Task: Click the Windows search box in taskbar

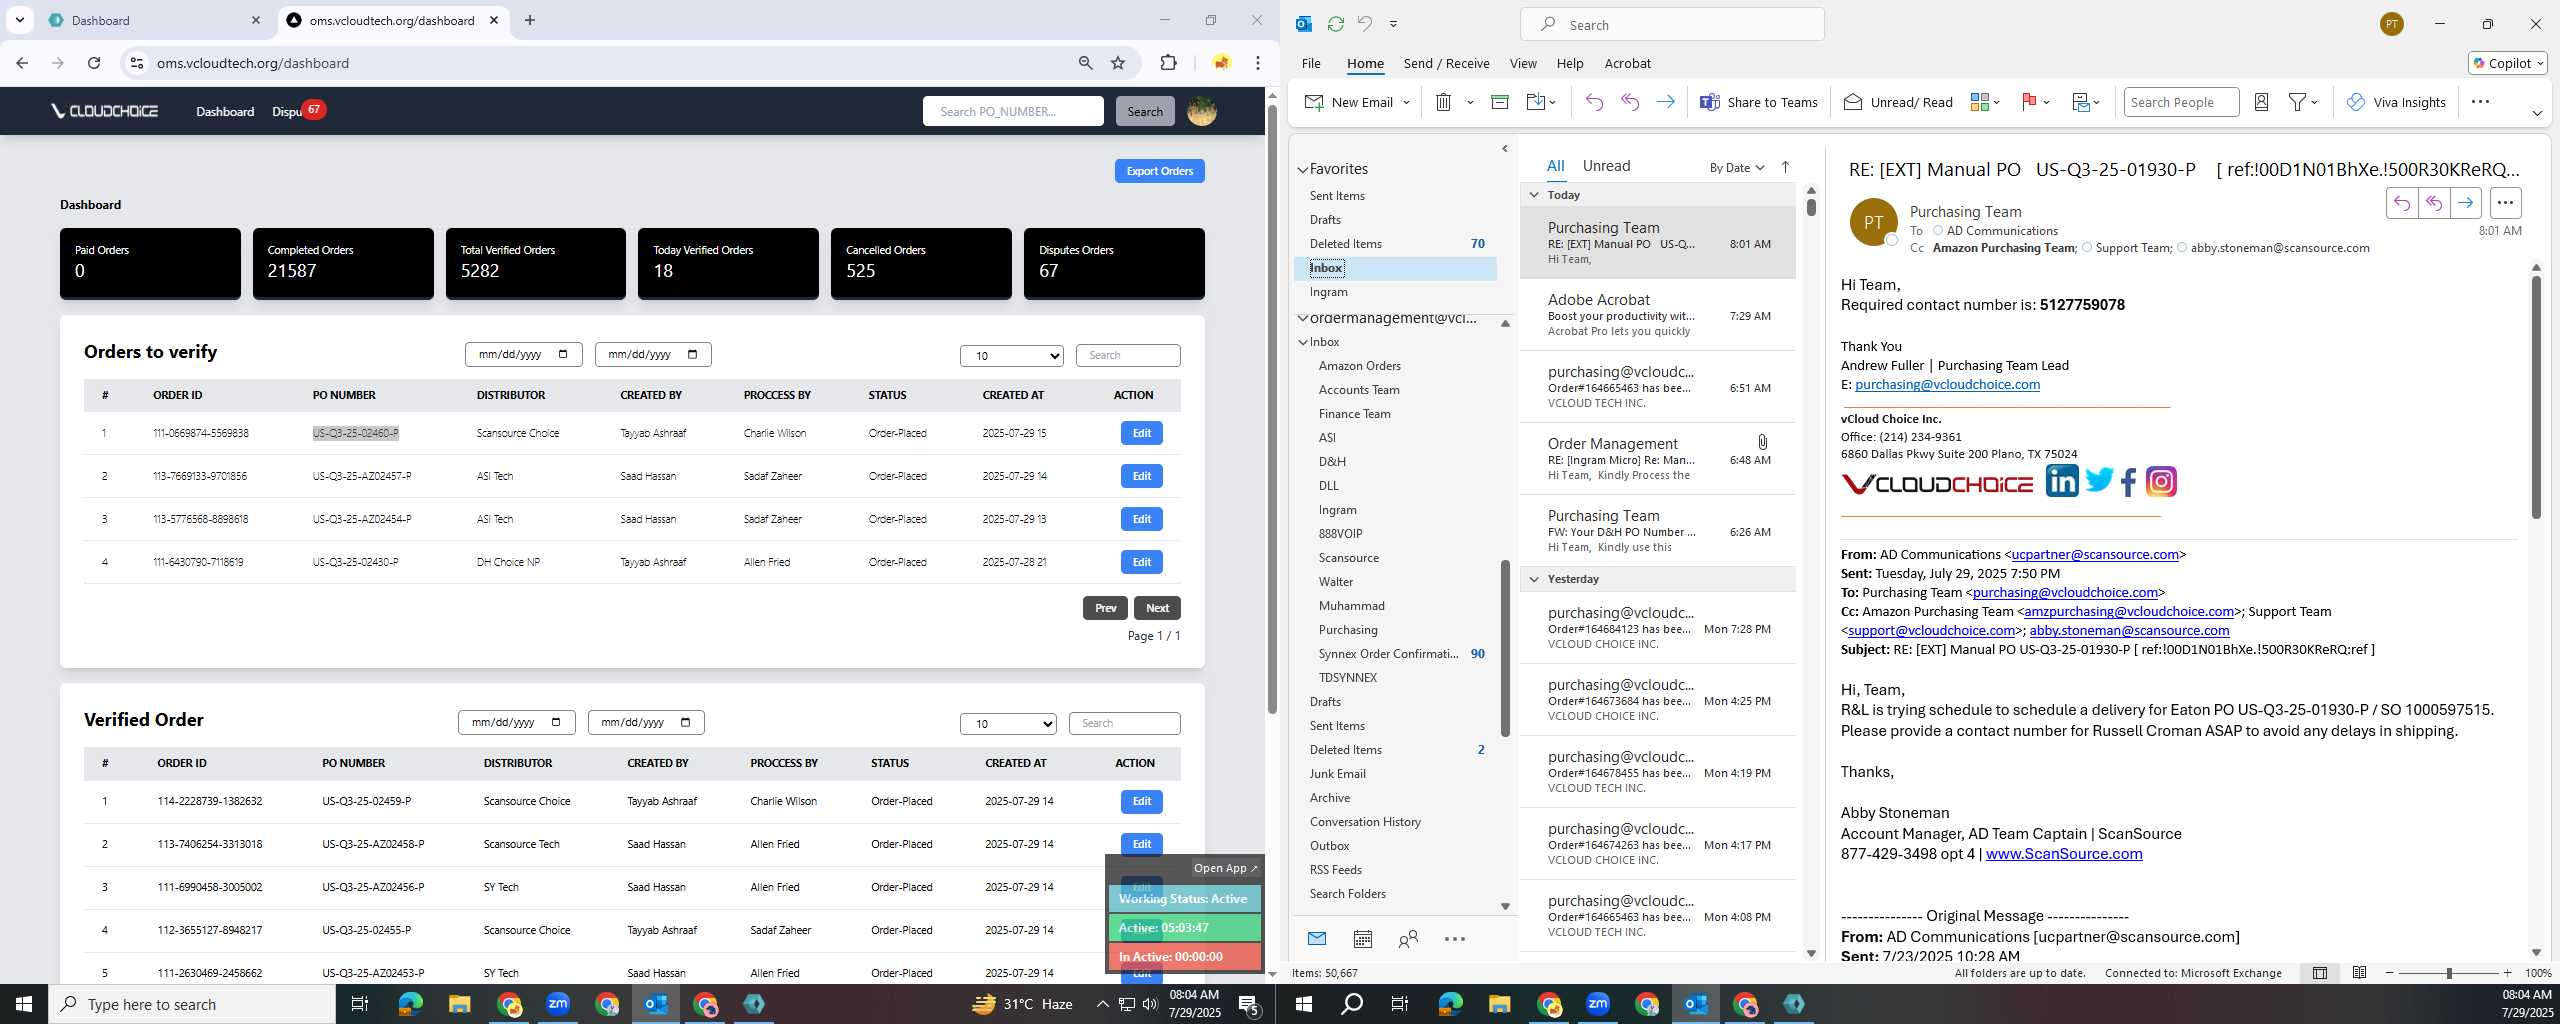Action: [192, 1004]
